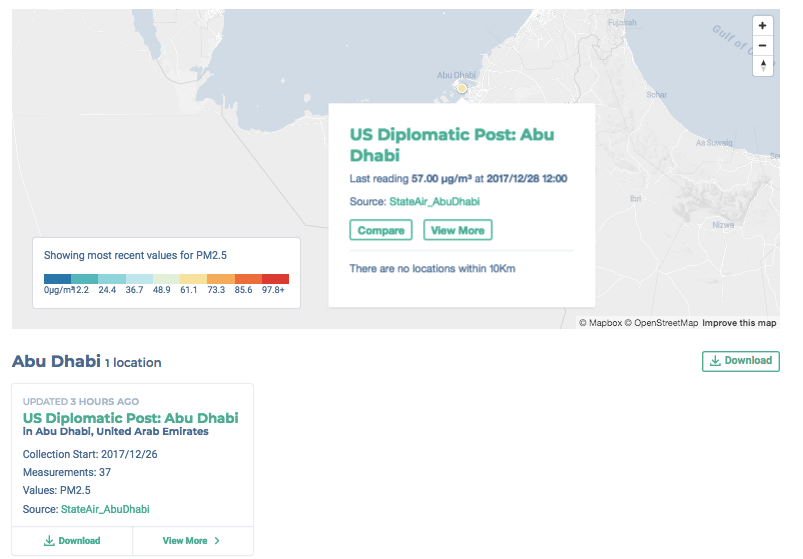Download Abu Dhabi data via top-right button
The image size is (803, 559).
(741, 361)
